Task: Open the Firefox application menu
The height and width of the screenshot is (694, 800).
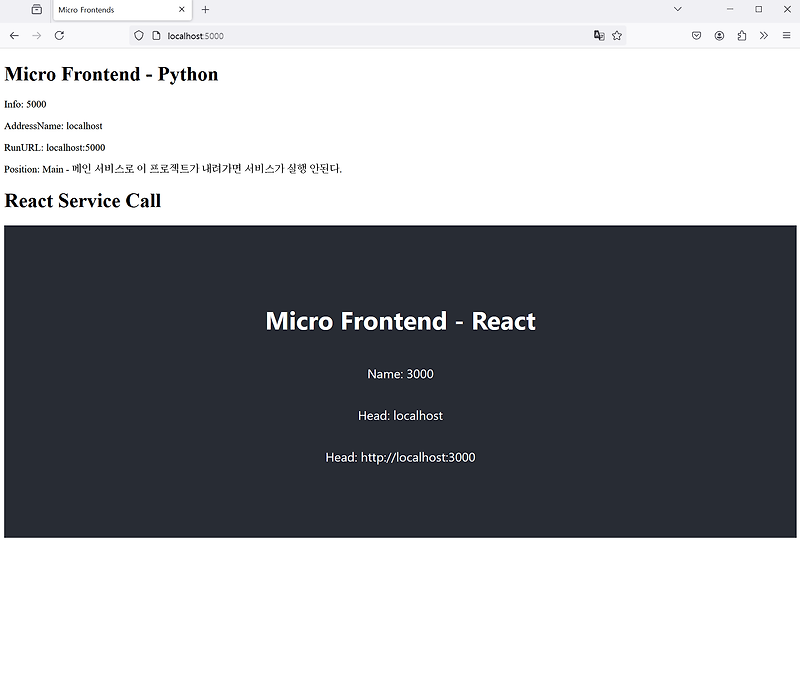Action: click(786, 35)
